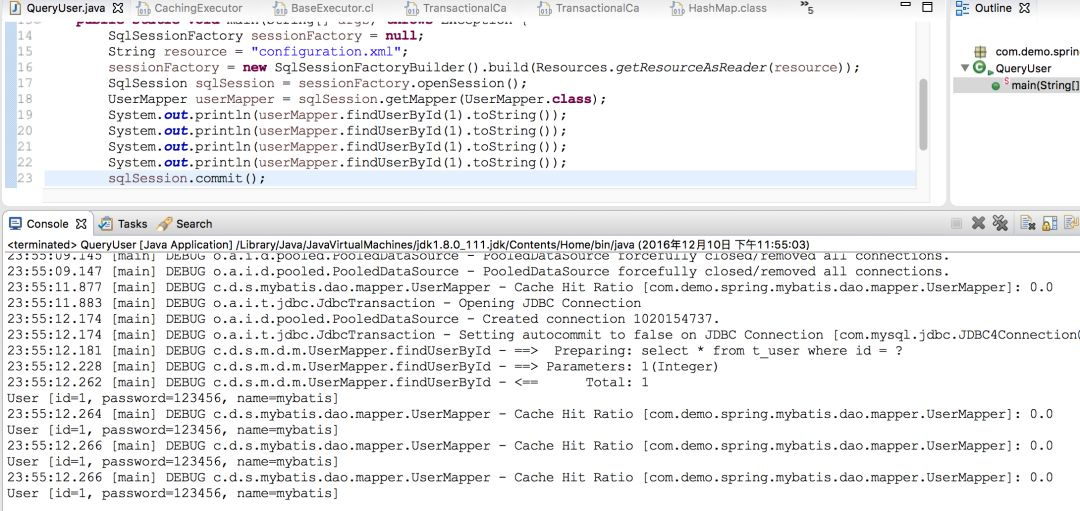
Task: Click the package icon in the Outline
Action: 981,52
